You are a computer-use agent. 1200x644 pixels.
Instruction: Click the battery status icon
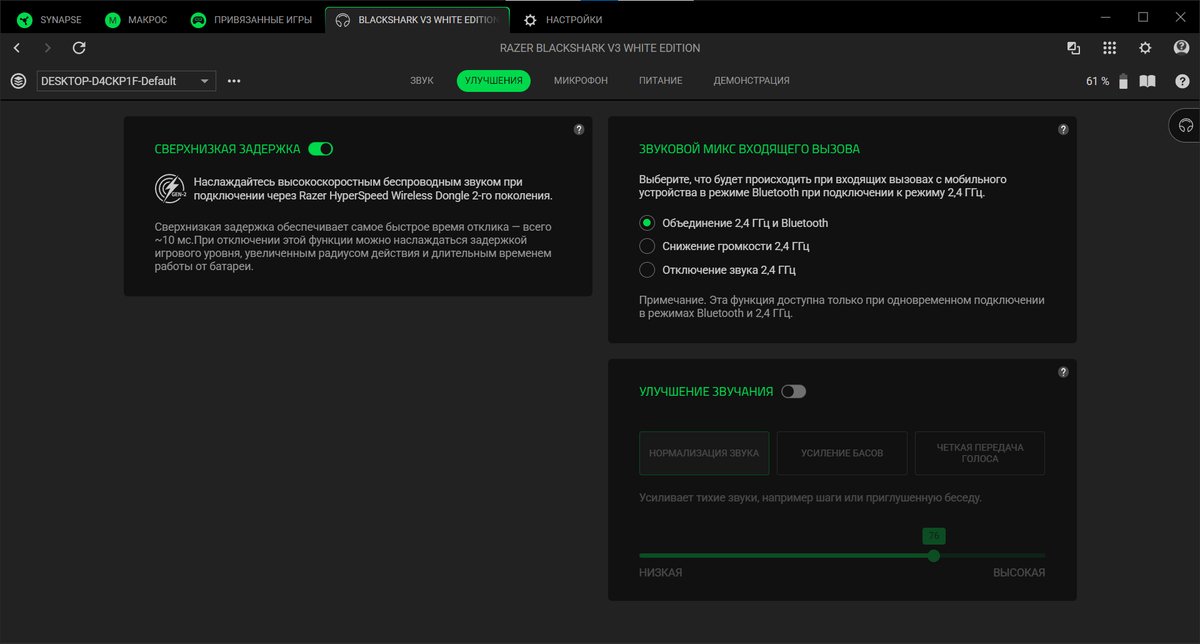[x=1123, y=81]
